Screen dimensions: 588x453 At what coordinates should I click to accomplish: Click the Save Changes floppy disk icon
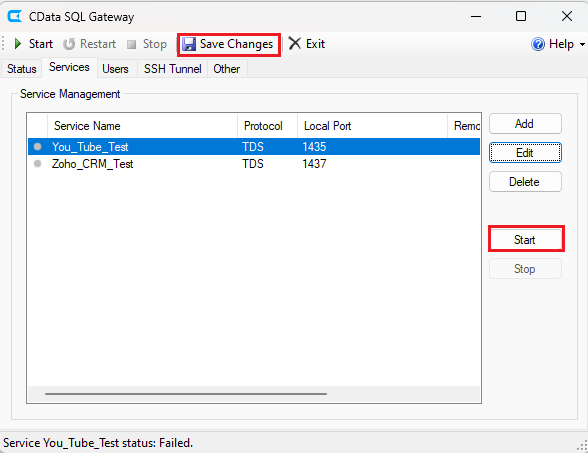[x=189, y=44]
